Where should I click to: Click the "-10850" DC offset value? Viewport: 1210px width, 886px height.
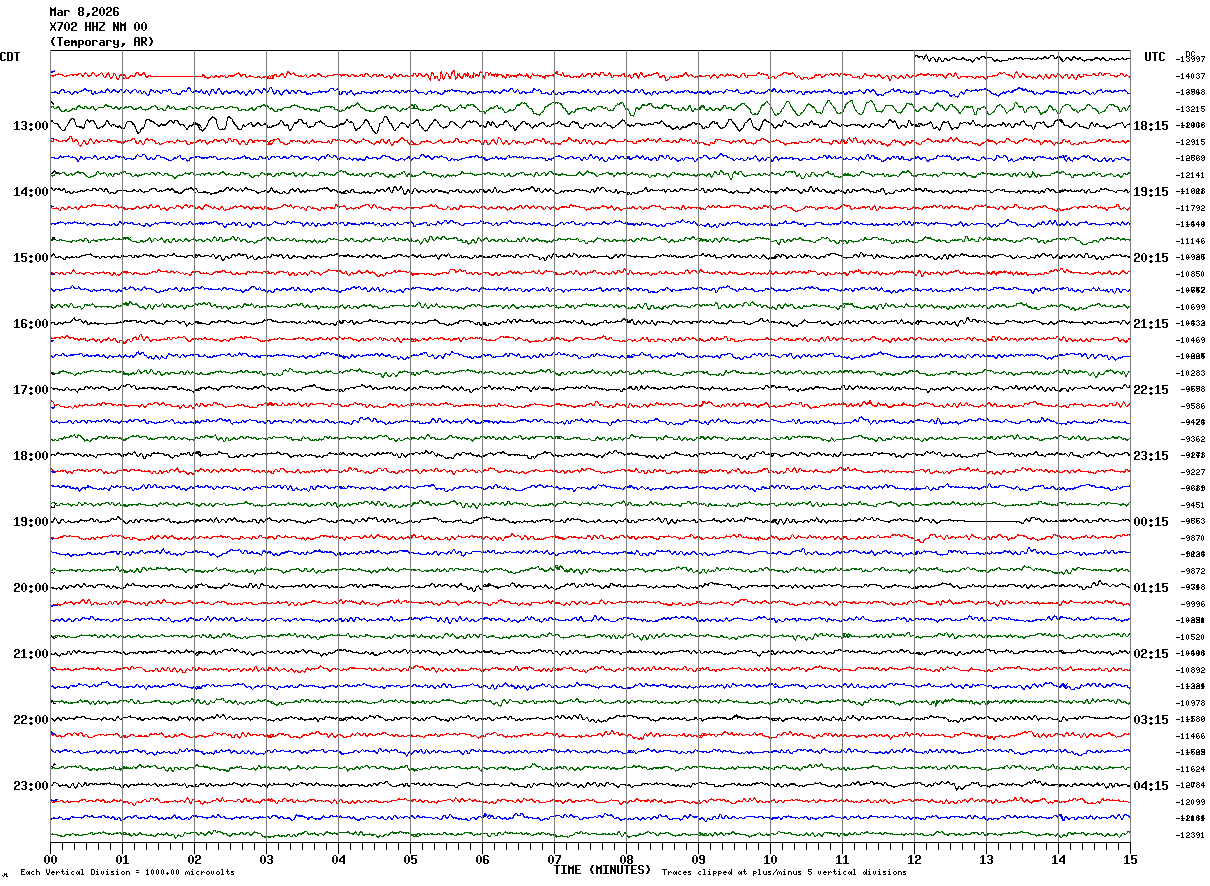pos(1190,274)
